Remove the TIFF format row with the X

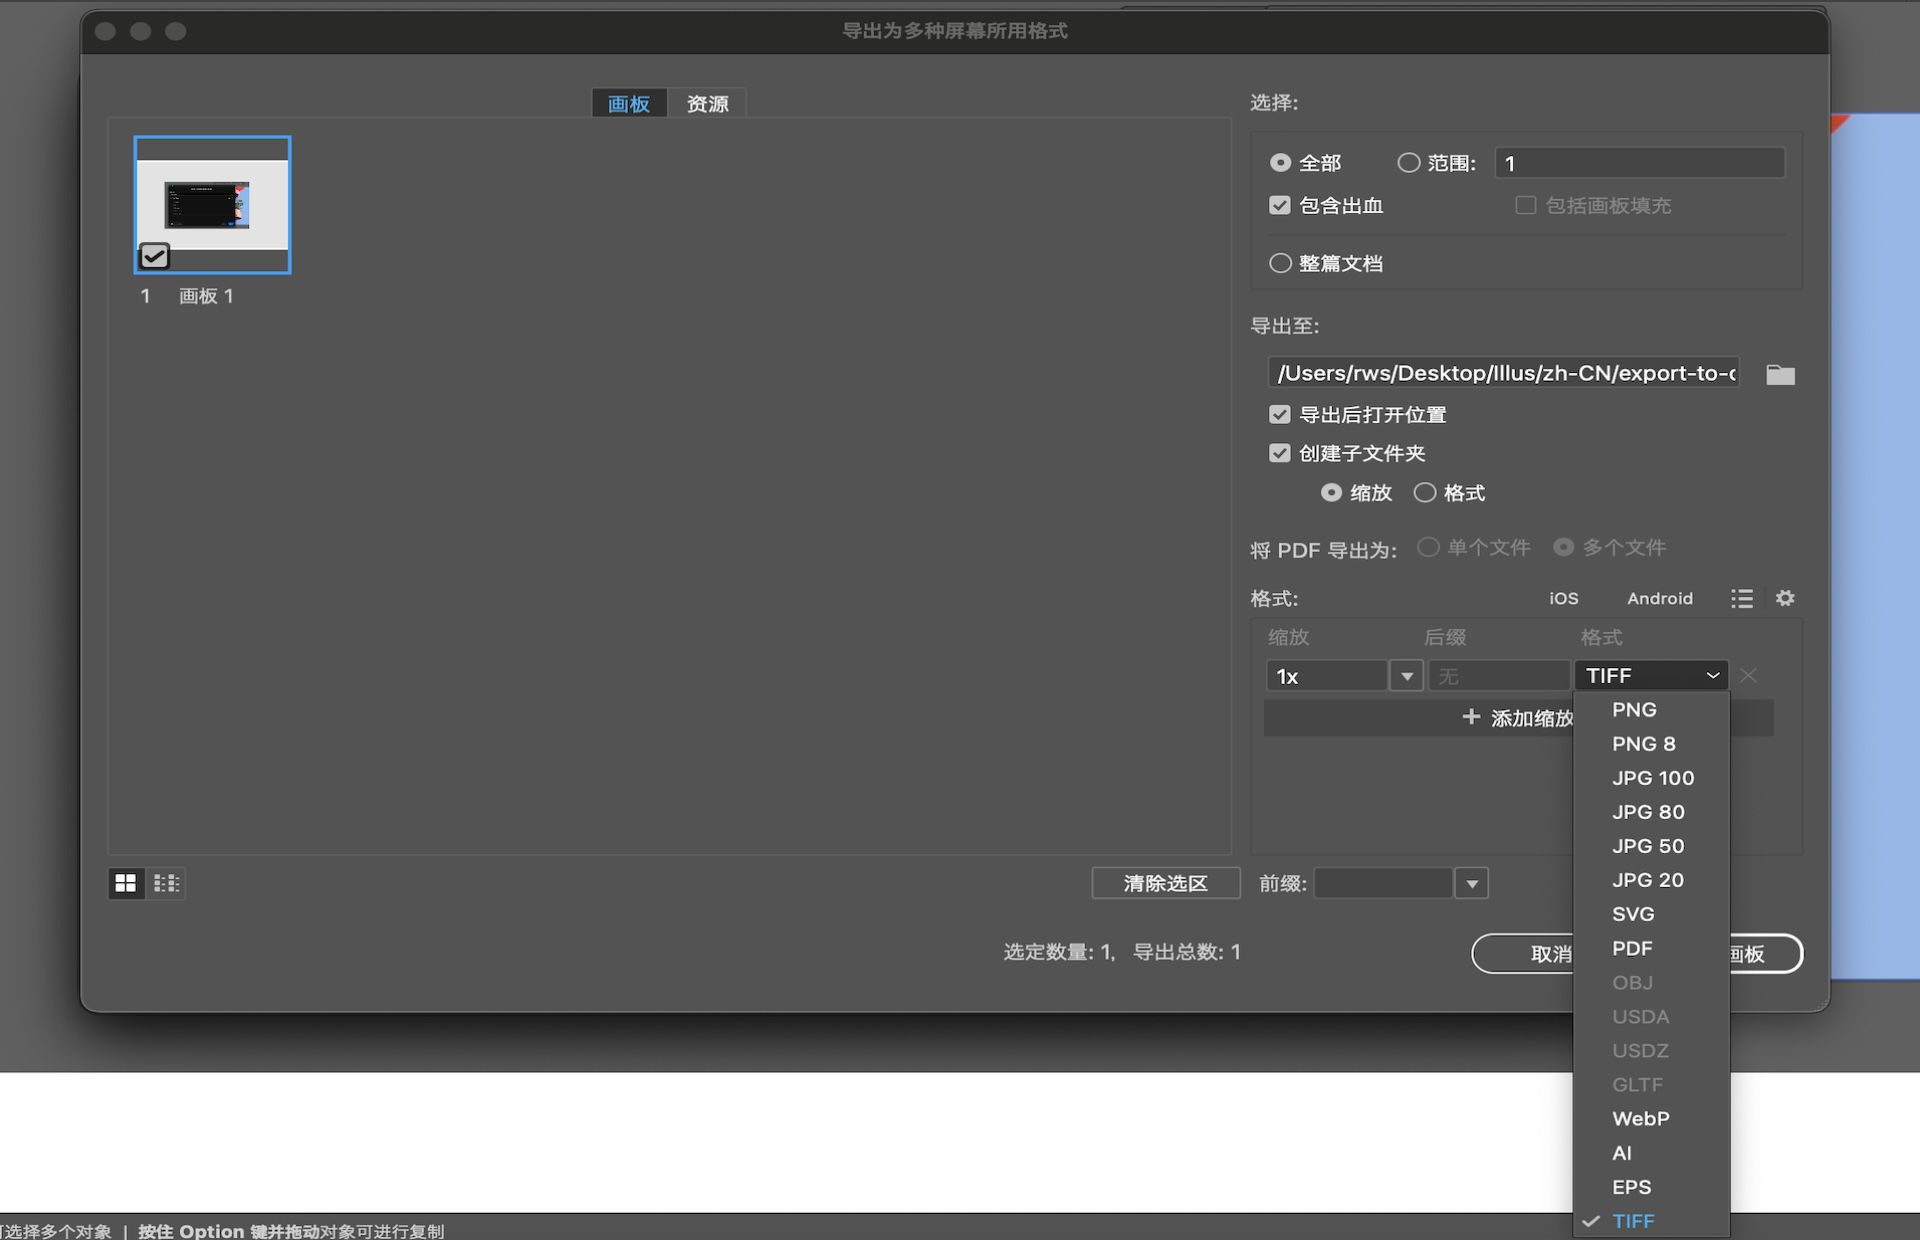coord(1748,675)
